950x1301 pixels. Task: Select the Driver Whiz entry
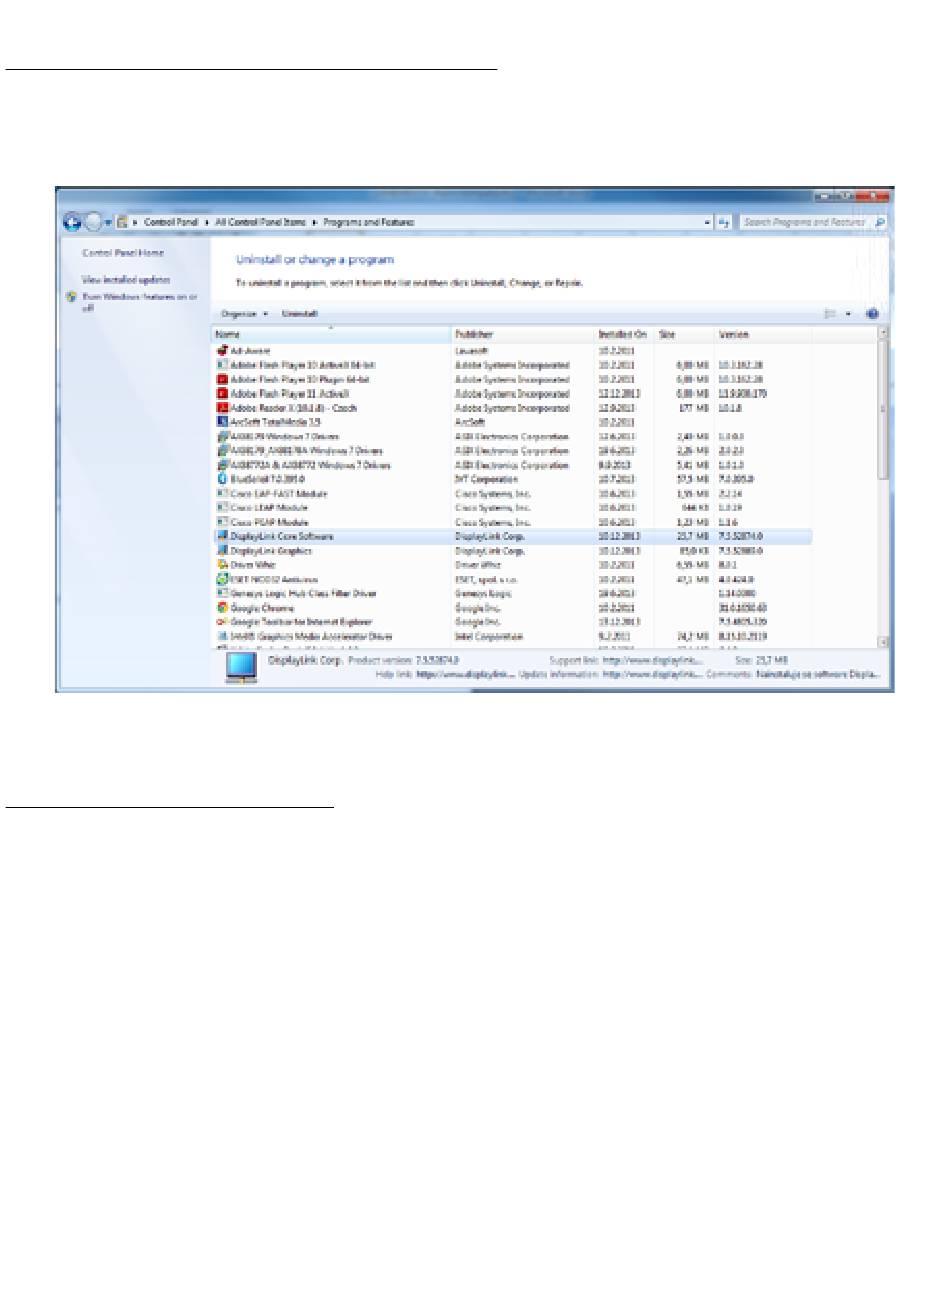click(x=511, y=565)
